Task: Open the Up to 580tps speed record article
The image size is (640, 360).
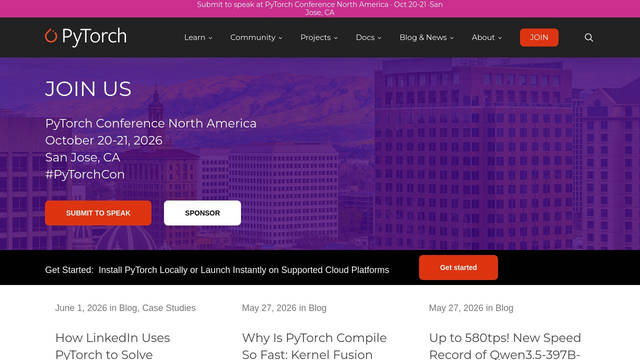Action: click(x=505, y=346)
